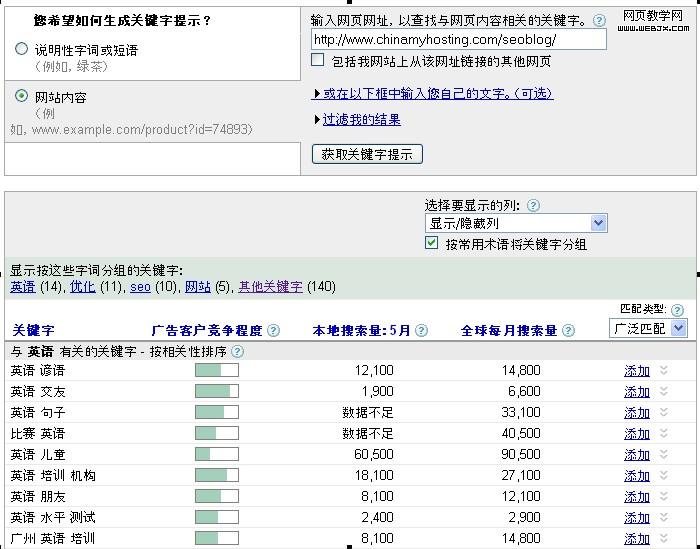This screenshot has width=700, height=549.
Task: Click help icon beside local search volume header
Action: pos(421,331)
